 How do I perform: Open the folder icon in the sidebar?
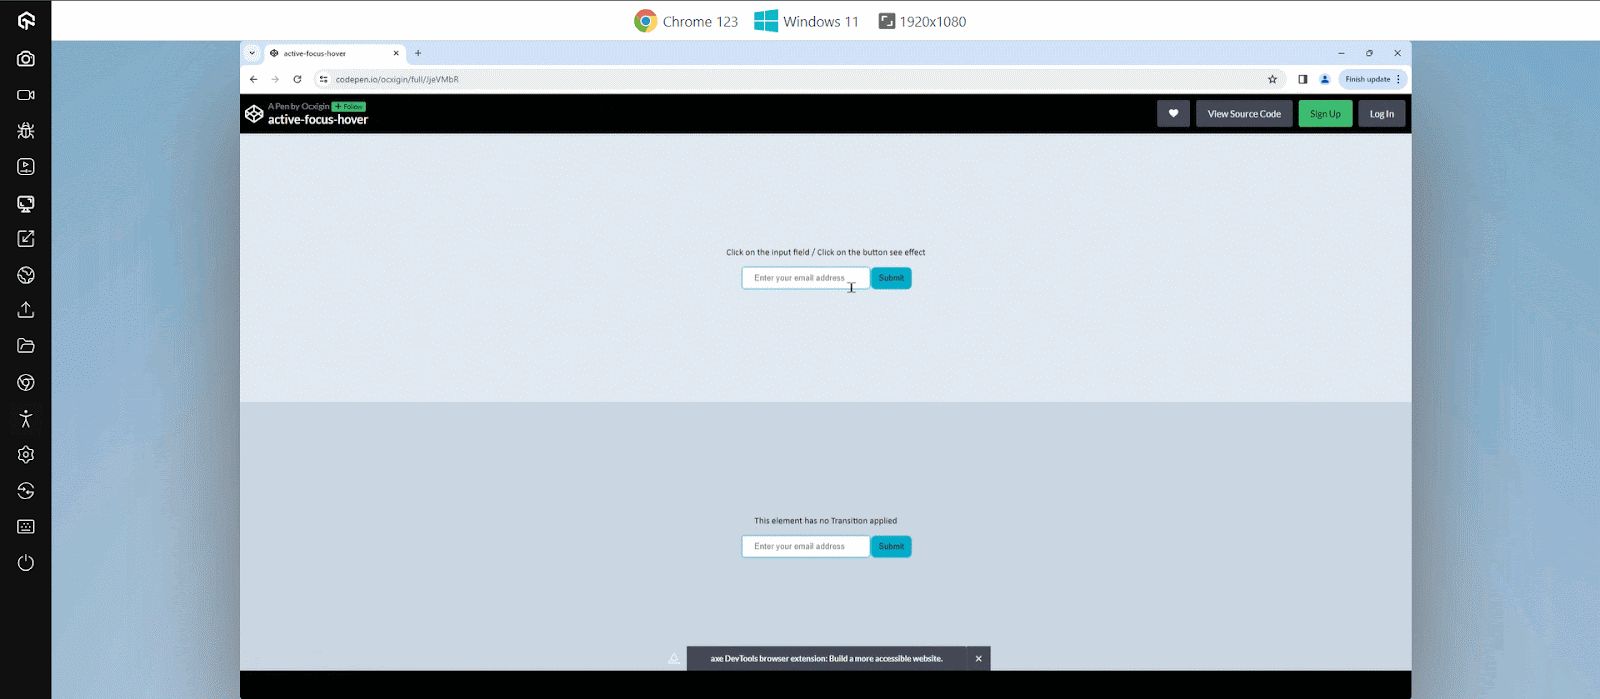26,346
